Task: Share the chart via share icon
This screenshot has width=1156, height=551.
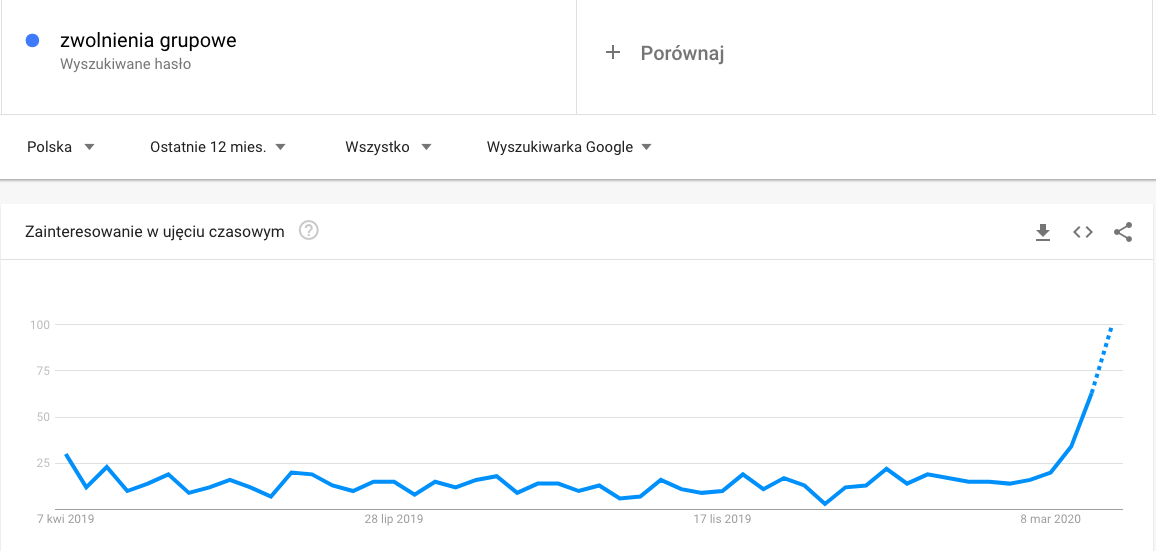Action: pyautogui.click(x=1123, y=232)
